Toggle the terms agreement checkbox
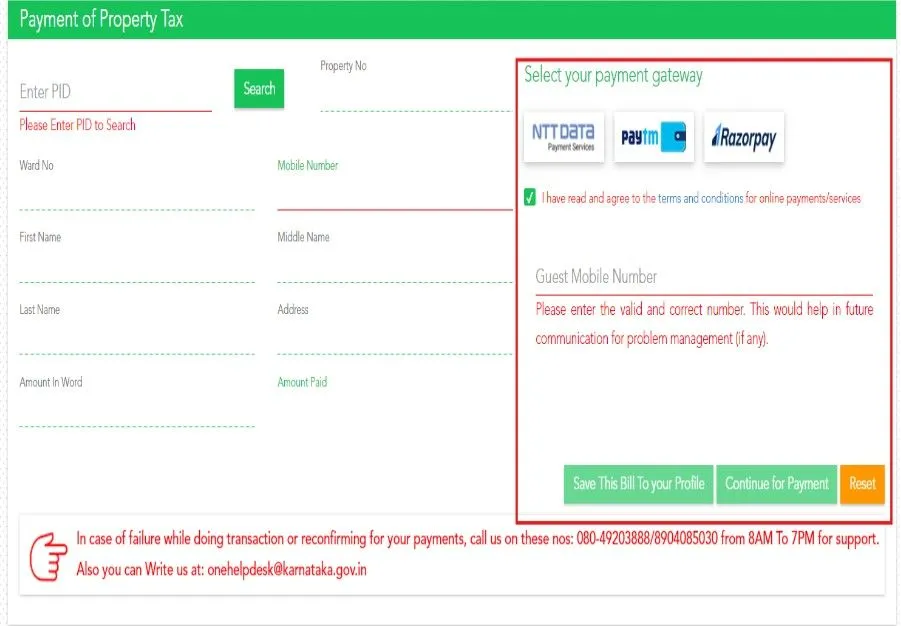 (x=530, y=198)
